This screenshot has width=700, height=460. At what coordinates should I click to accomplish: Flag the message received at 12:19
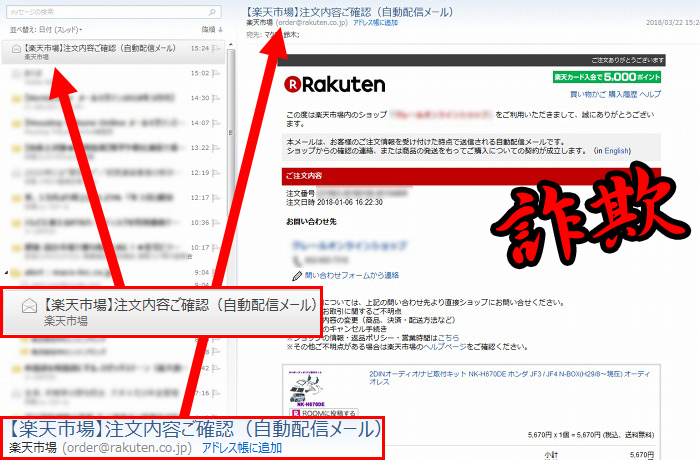217,173
